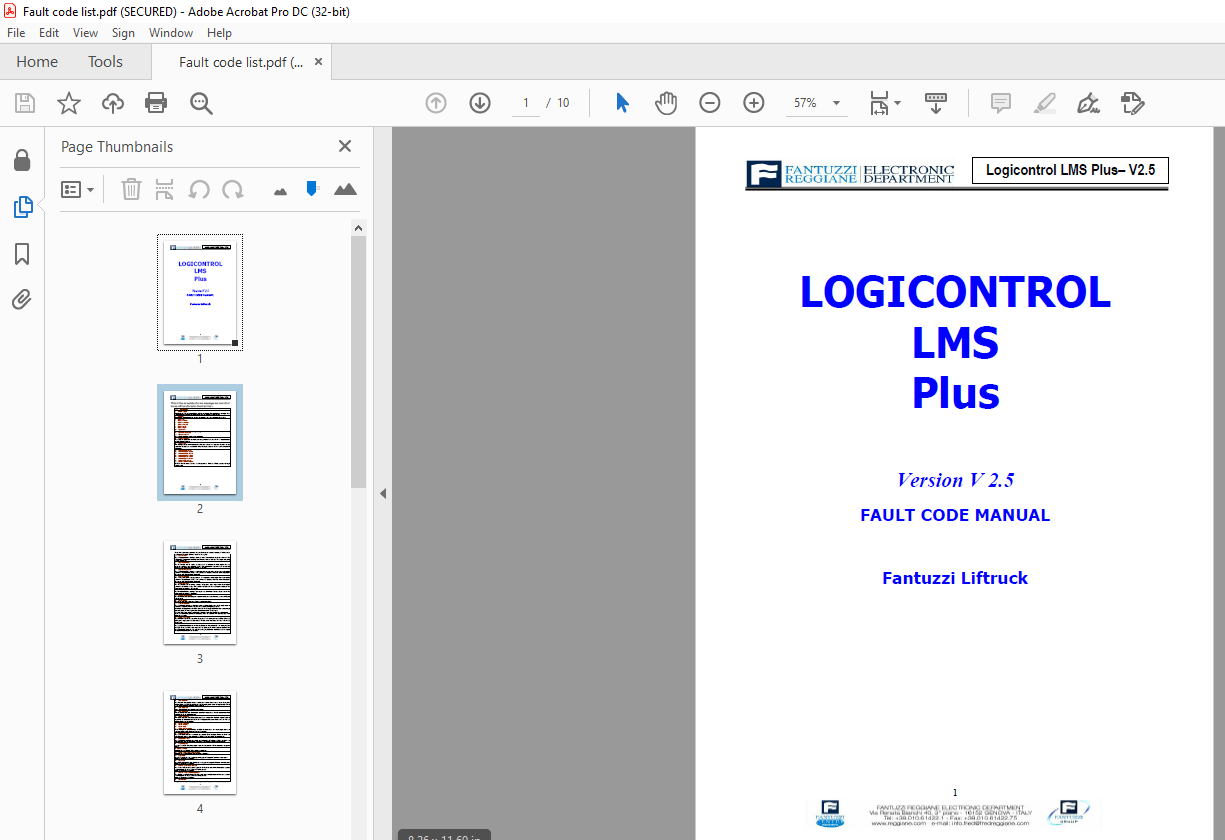
Task: Select page 1 thumbnail
Action: (200, 292)
